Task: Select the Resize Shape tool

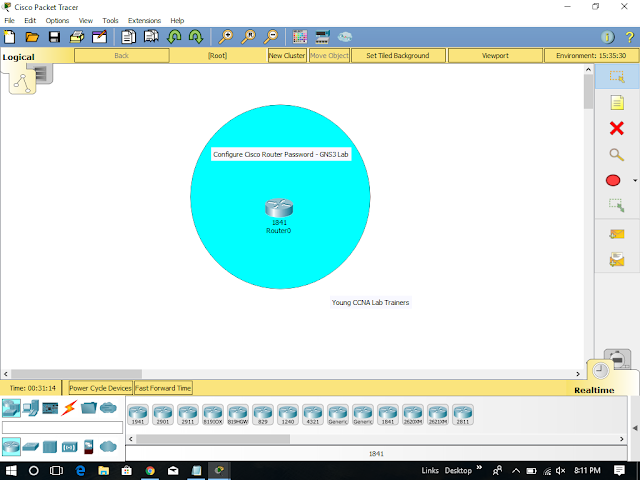Action: point(617,205)
